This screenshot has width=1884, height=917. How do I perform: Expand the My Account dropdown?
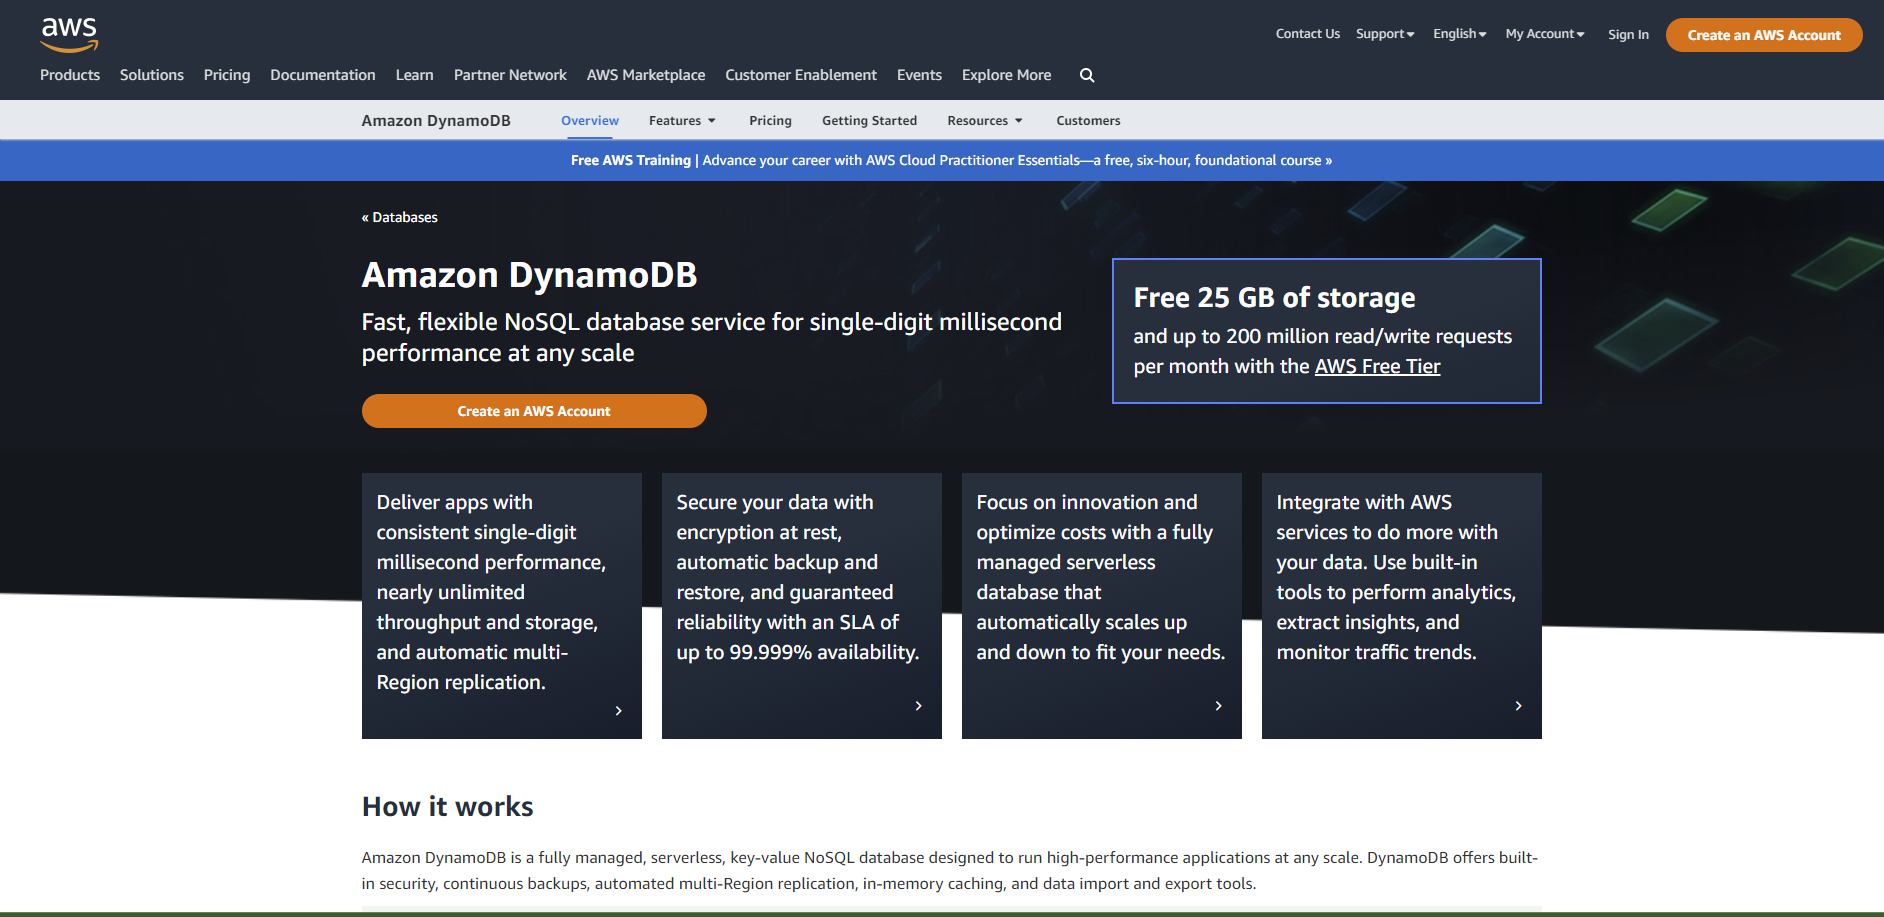[x=1545, y=33]
